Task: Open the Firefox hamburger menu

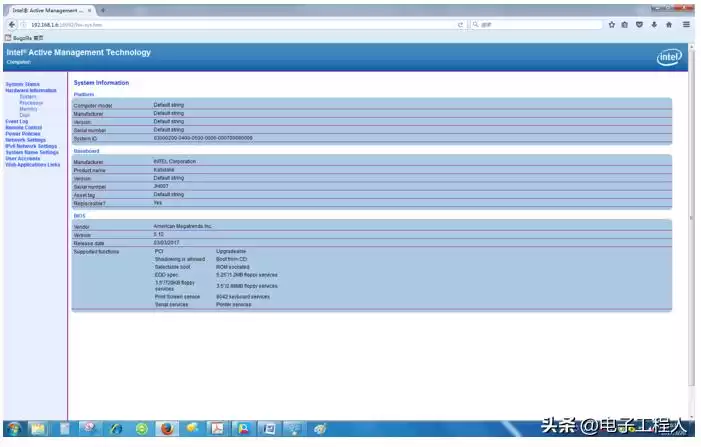Action: (x=687, y=24)
